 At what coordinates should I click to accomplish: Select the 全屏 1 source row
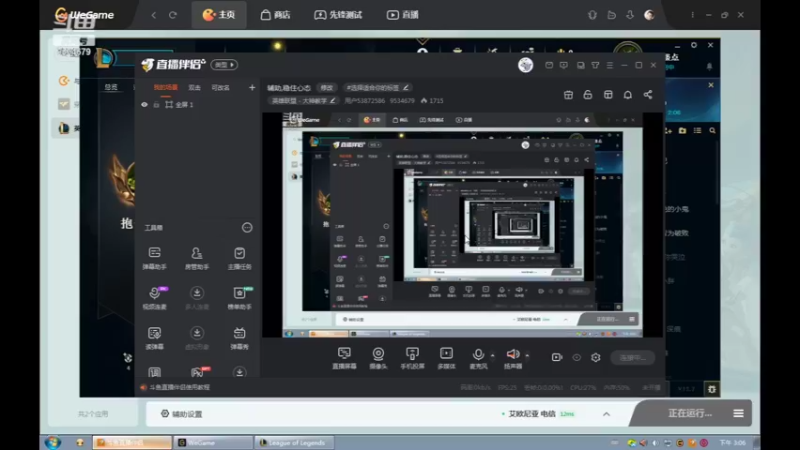tap(197, 105)
